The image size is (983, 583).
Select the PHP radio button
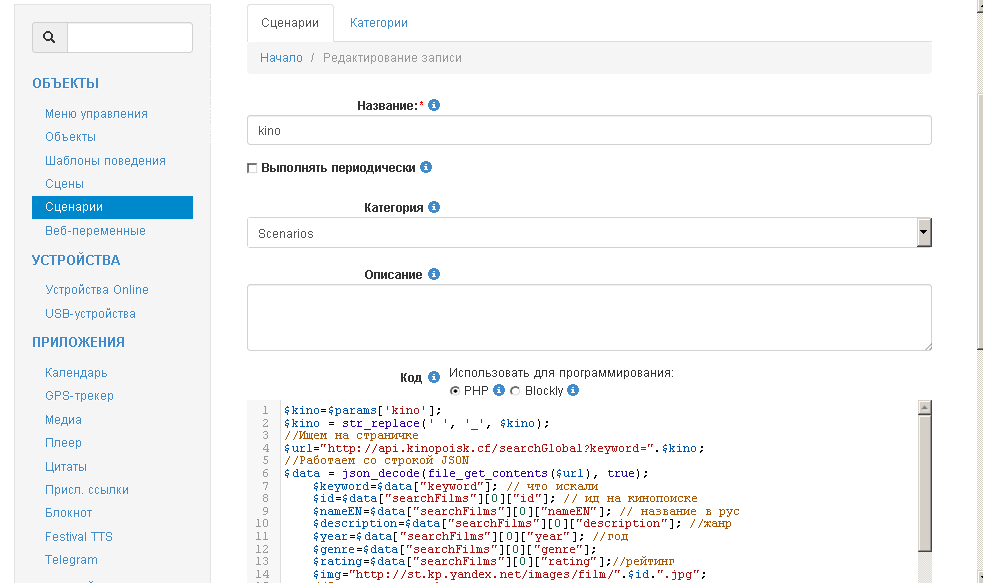pyautogui.click(x=455, y=390)
